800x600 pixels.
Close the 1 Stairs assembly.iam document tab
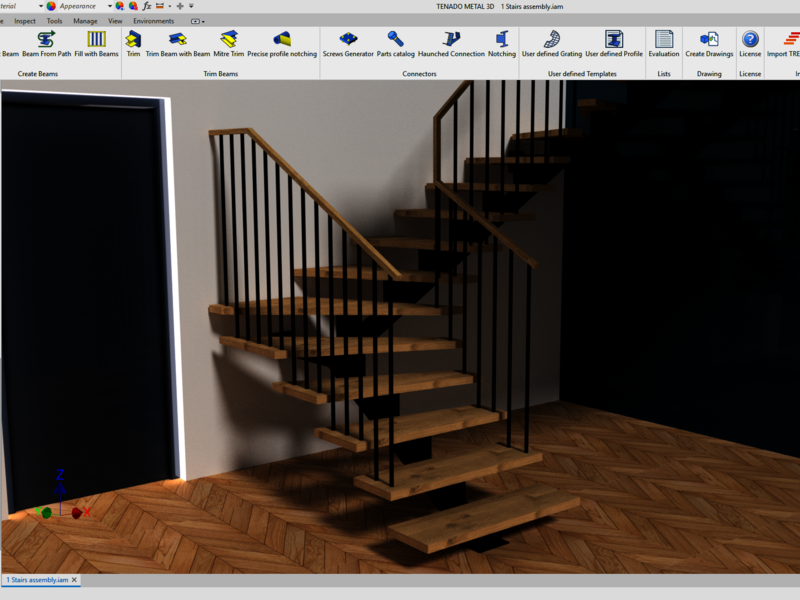(74, 580)
